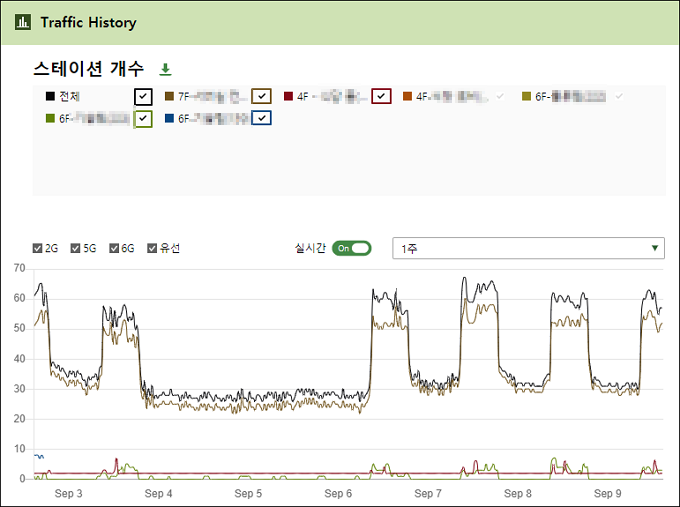Image resolution: width=680 pixels, height=507 pixels.
Task: Uncheck the 5G band checkbox
Action: pos(75,248)
